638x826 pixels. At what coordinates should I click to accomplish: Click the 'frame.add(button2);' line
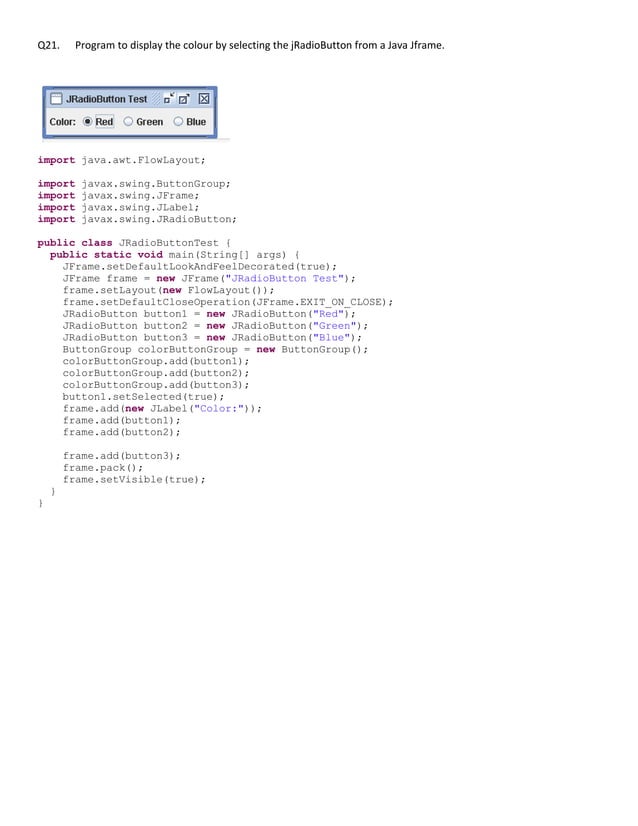click(x=121, y=432)
